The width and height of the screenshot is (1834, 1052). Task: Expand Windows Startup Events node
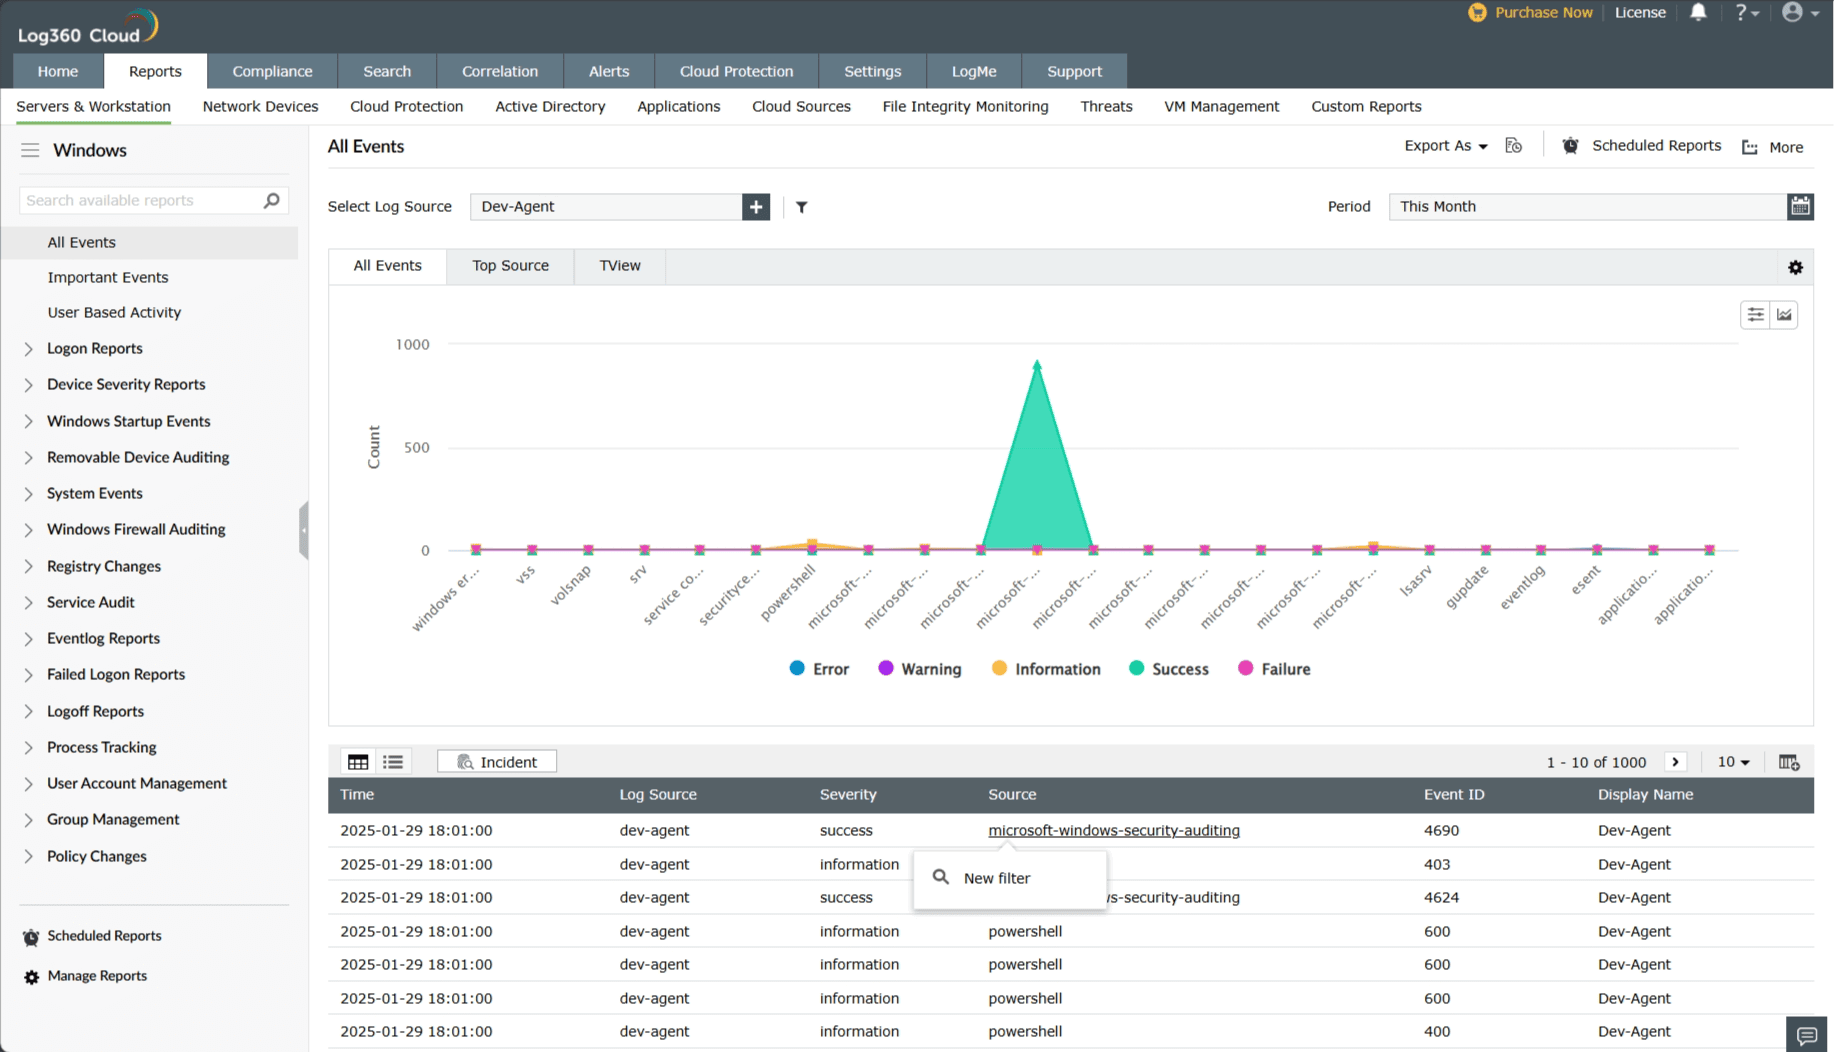(28, 422)
